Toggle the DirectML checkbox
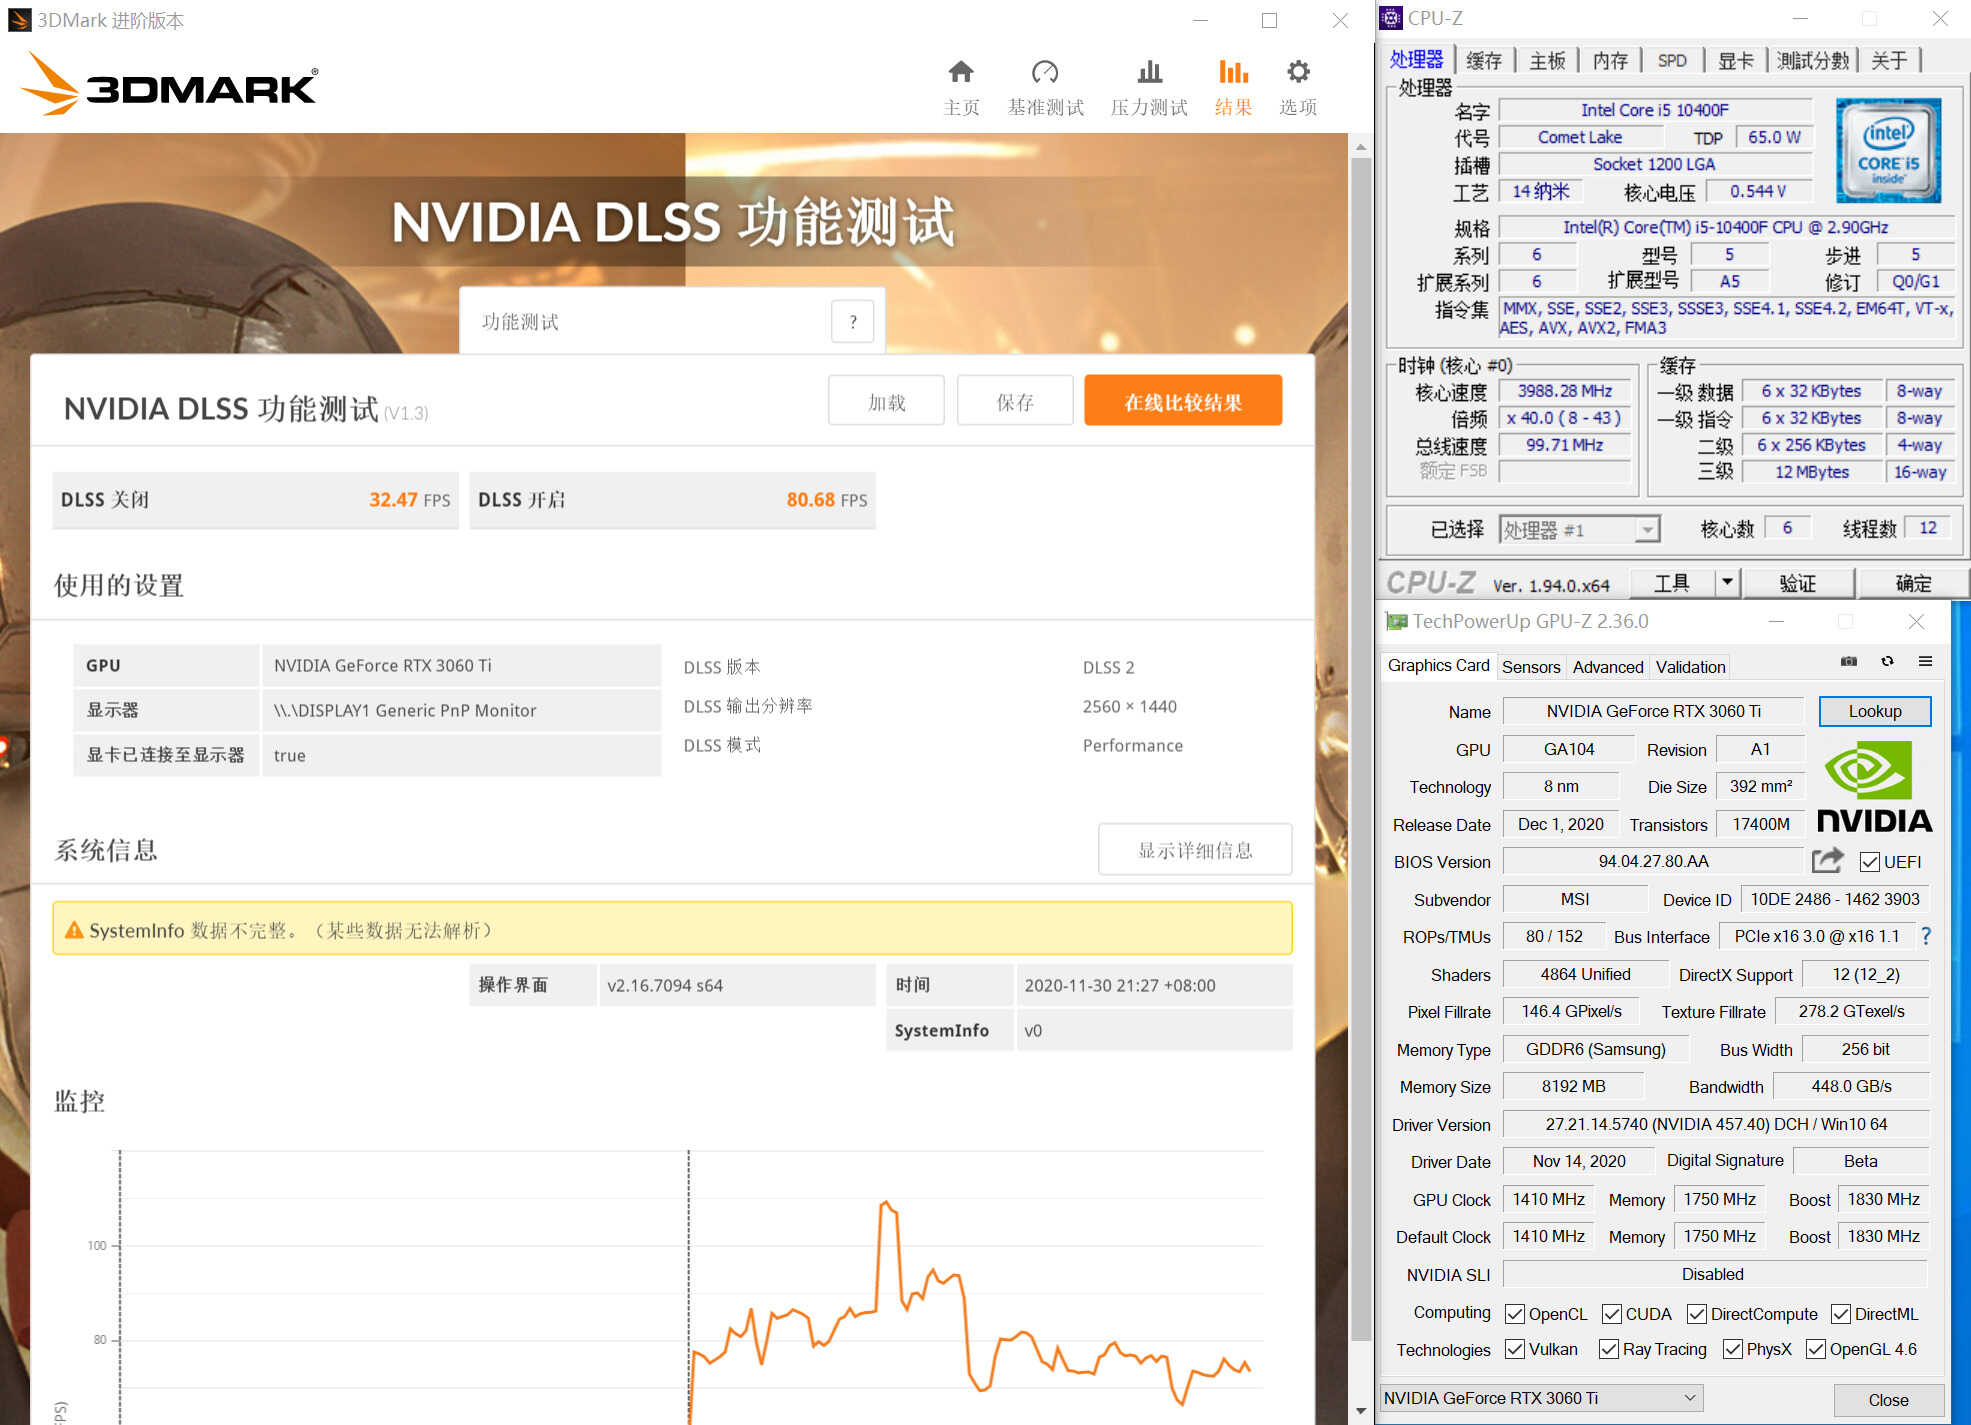Viewport: 1971px width, 1425px height. pyautogui.click(x=1841, y=1314)
